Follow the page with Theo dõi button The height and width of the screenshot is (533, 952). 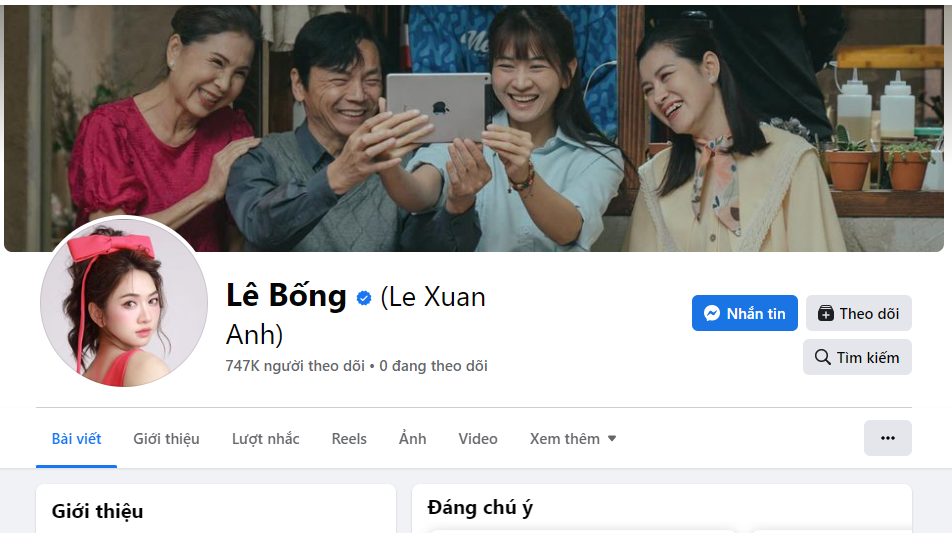858,313
